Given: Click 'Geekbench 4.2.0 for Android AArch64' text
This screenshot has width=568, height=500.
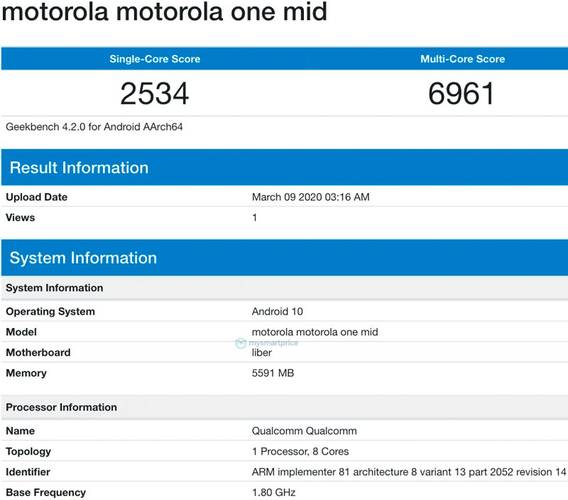Looking at the screenshot, I should (x=94, y=127).
